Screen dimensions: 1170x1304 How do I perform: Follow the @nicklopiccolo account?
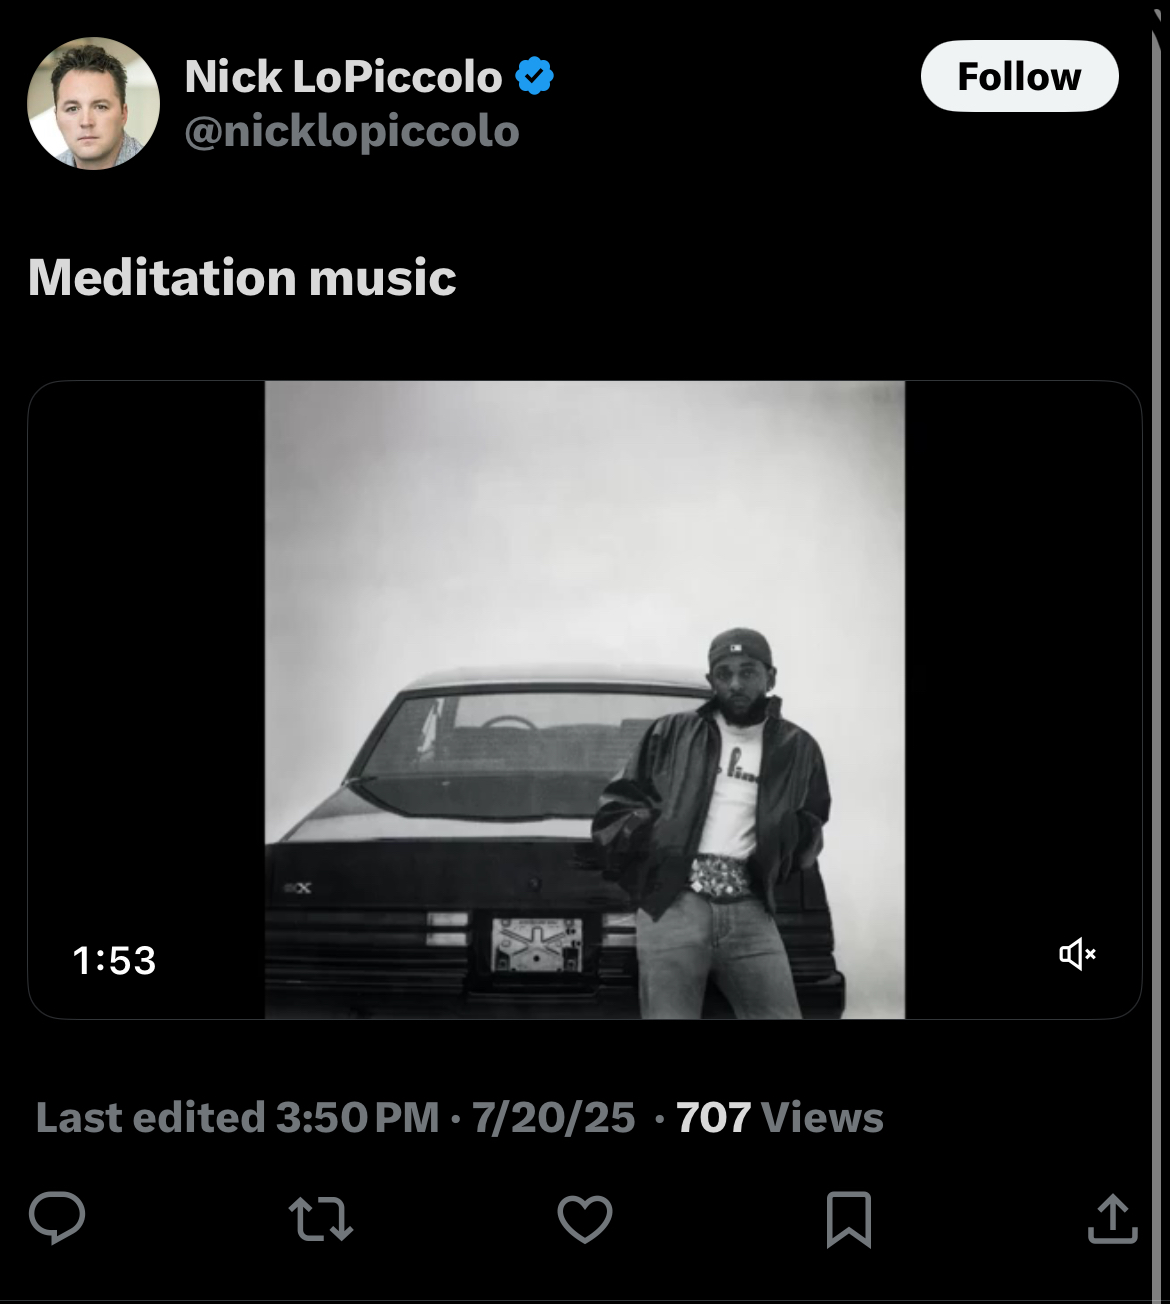(x=1019, y=76)
